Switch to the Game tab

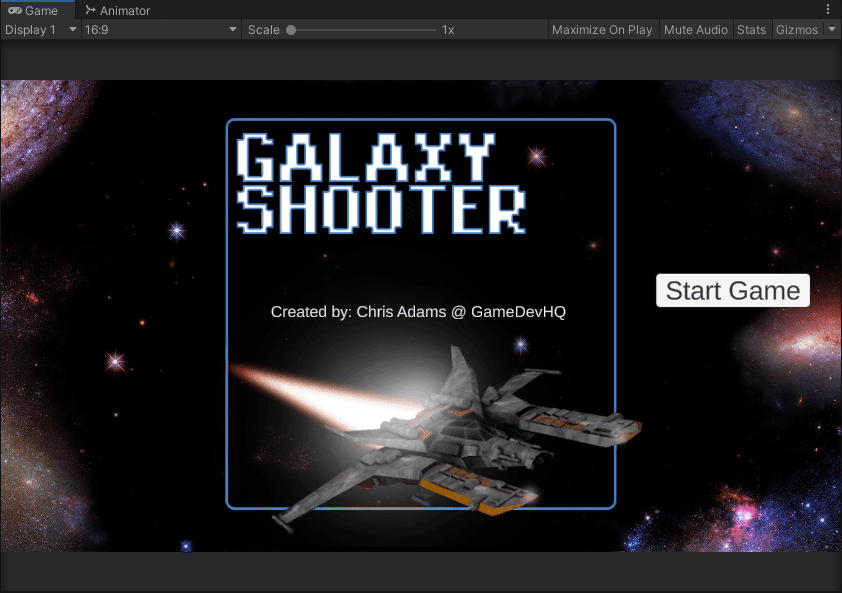click(38, 10)
